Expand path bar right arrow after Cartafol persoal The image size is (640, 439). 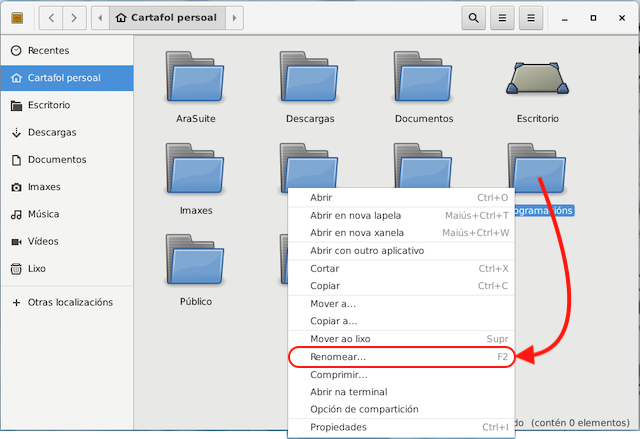coord(234,18)
